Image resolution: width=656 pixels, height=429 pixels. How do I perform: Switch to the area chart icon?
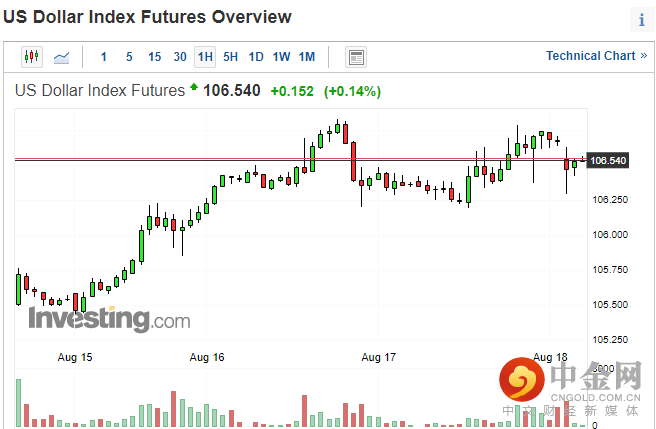coord(62,57)
